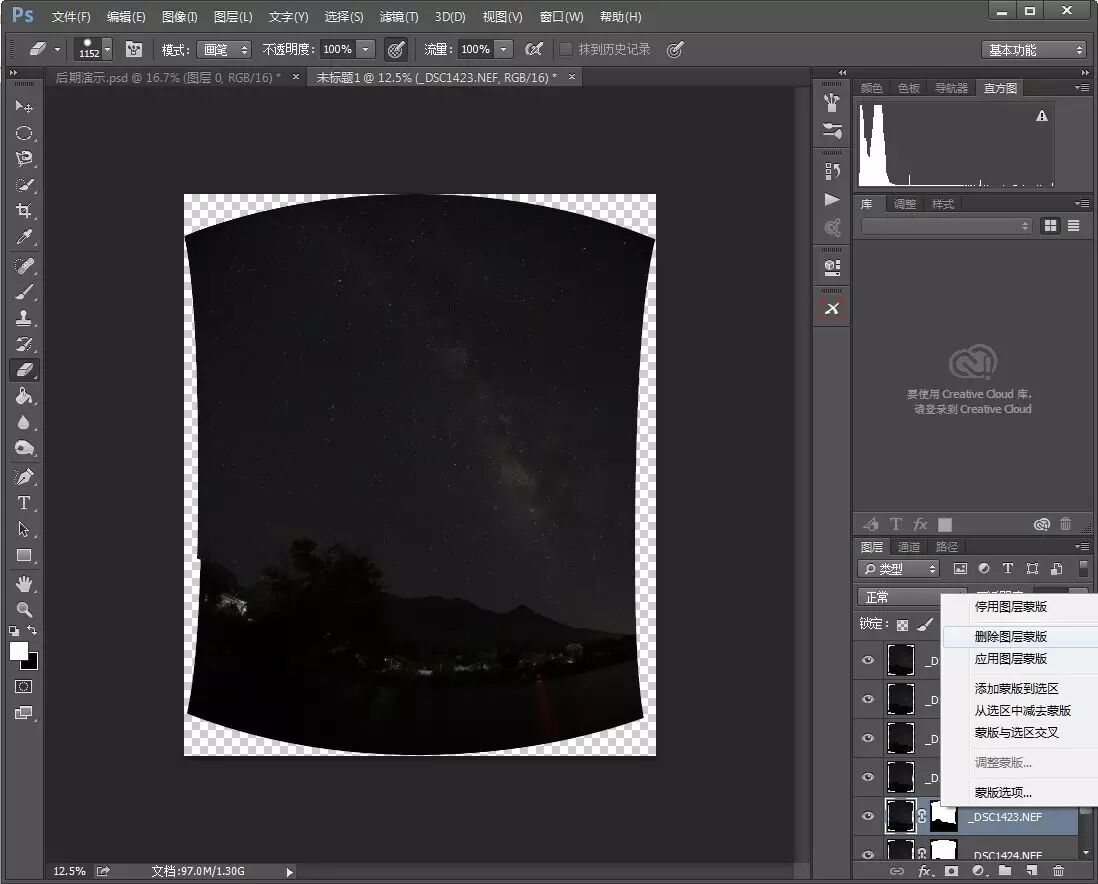Open the tool preset picker arrow
The image size is (1098, 884).
57,50
